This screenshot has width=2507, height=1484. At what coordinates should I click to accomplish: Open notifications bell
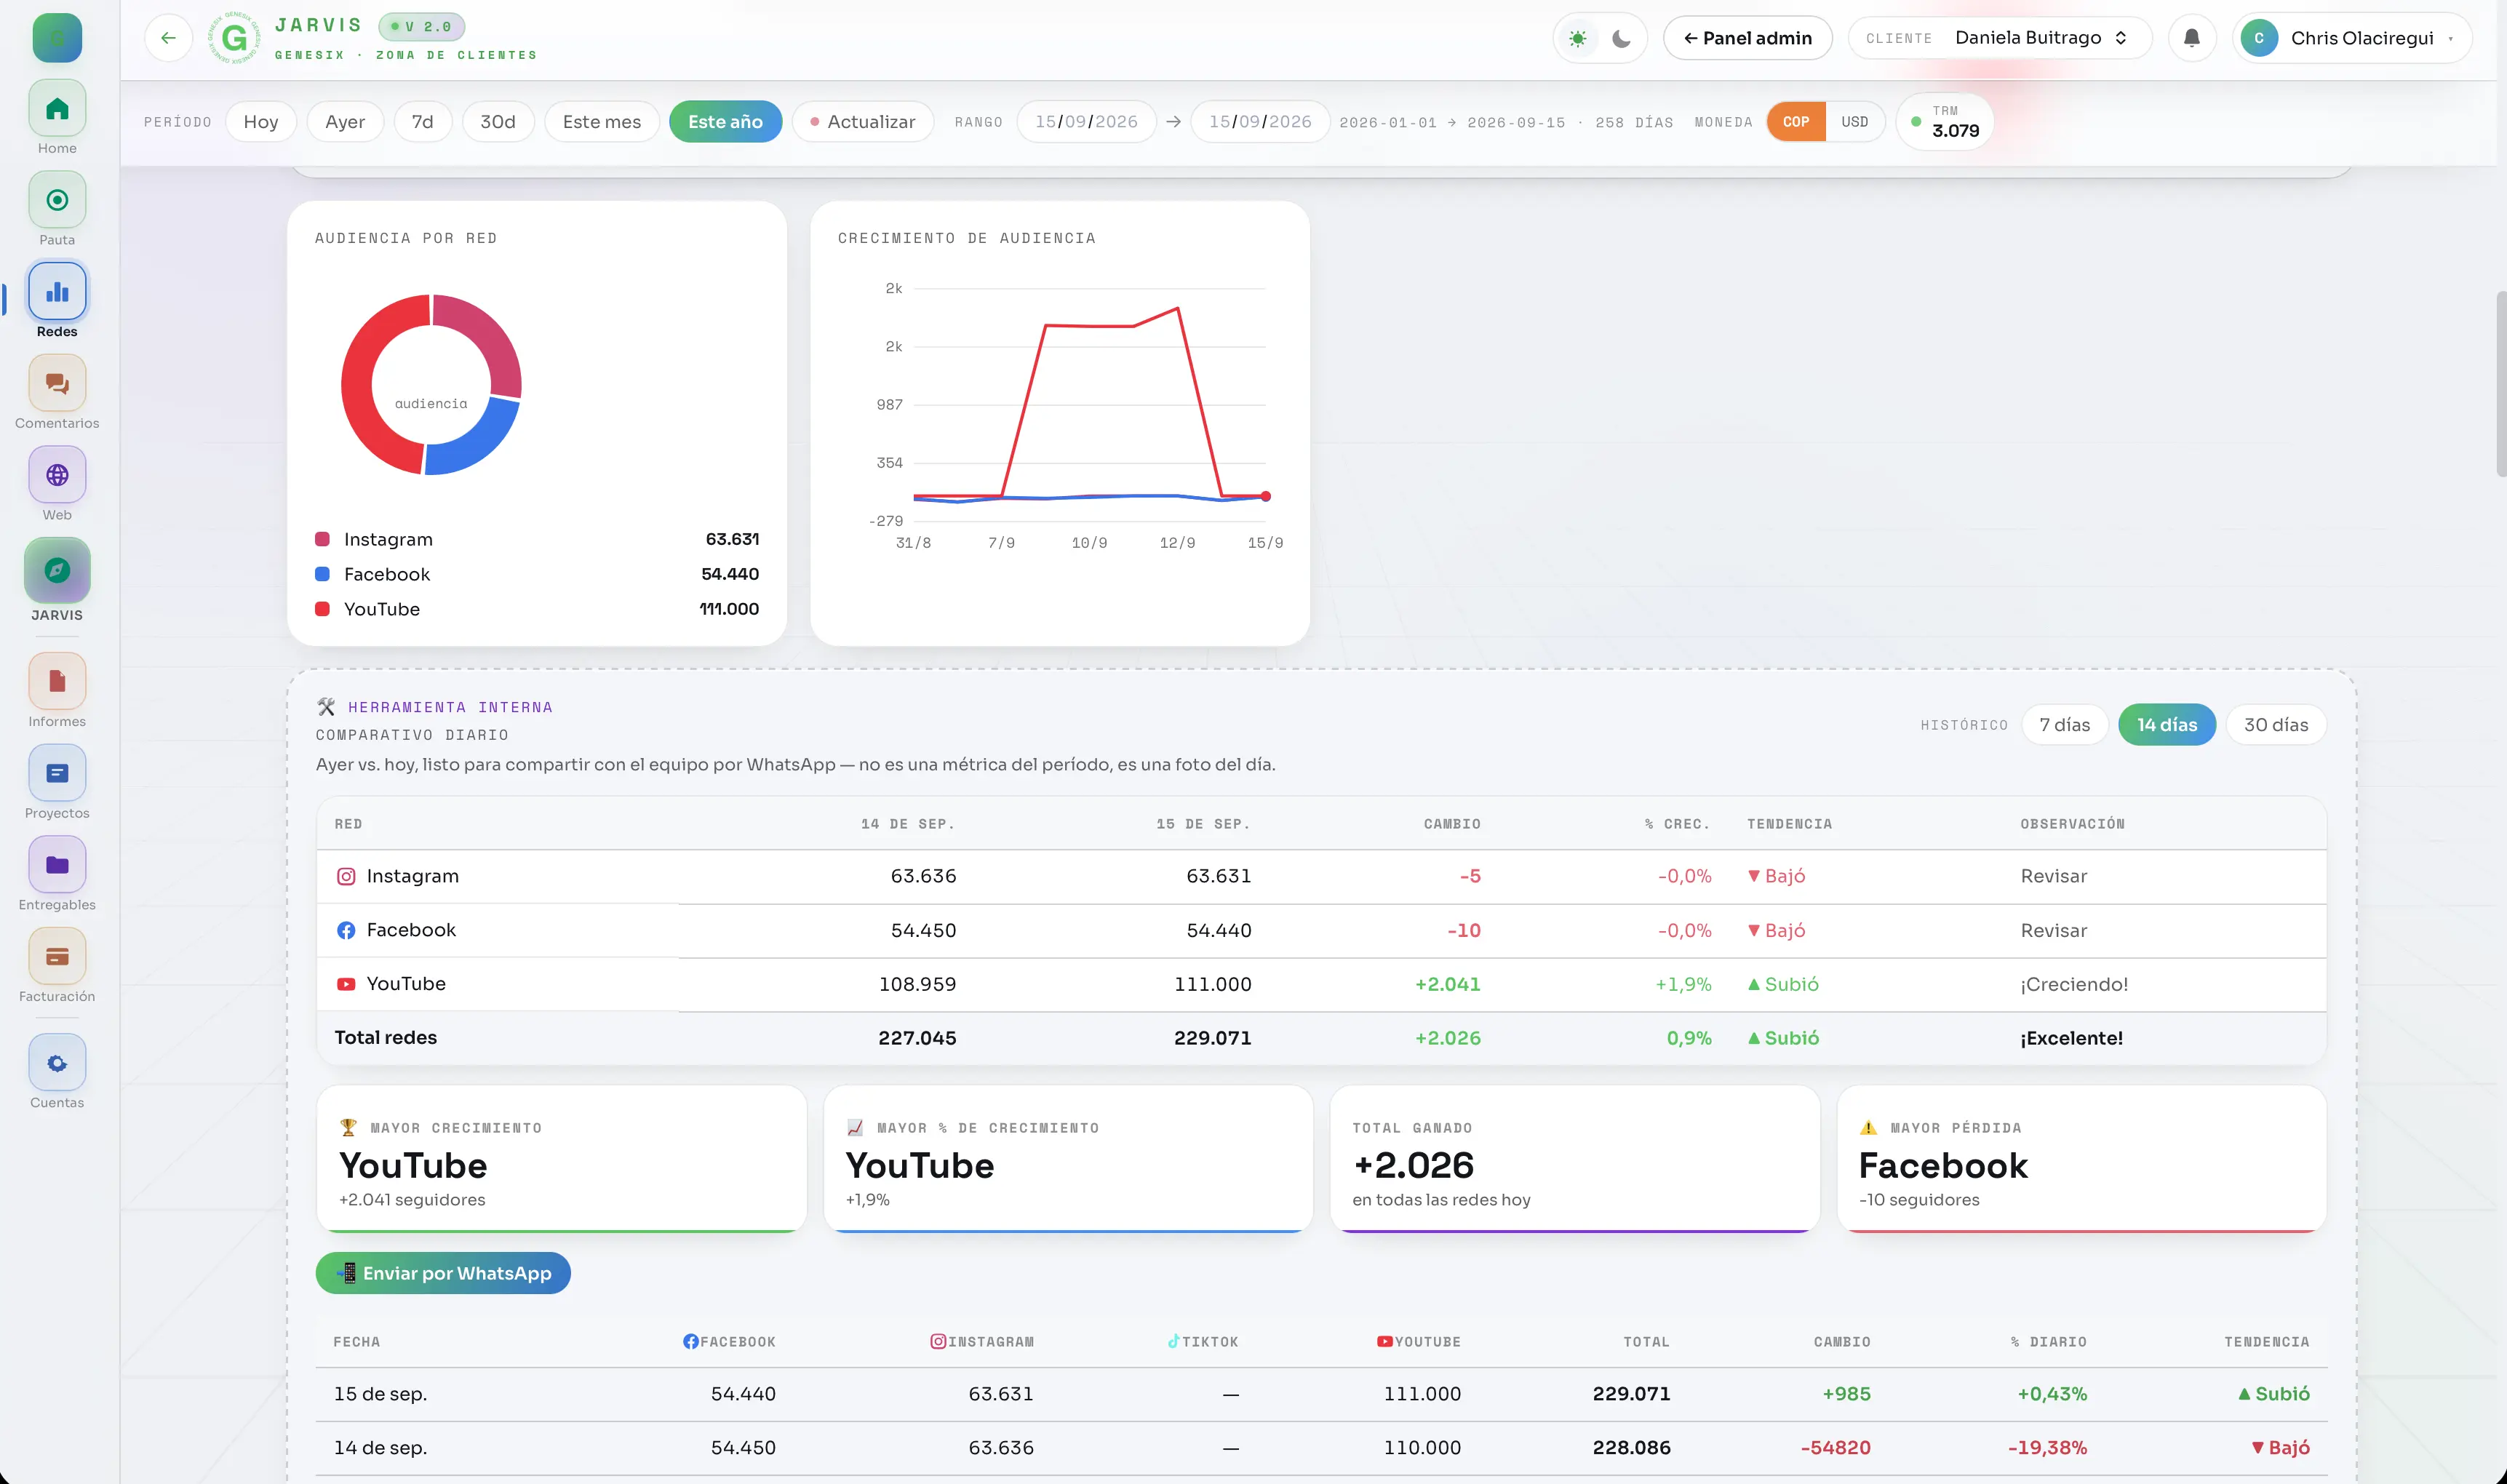point(2191,38)
